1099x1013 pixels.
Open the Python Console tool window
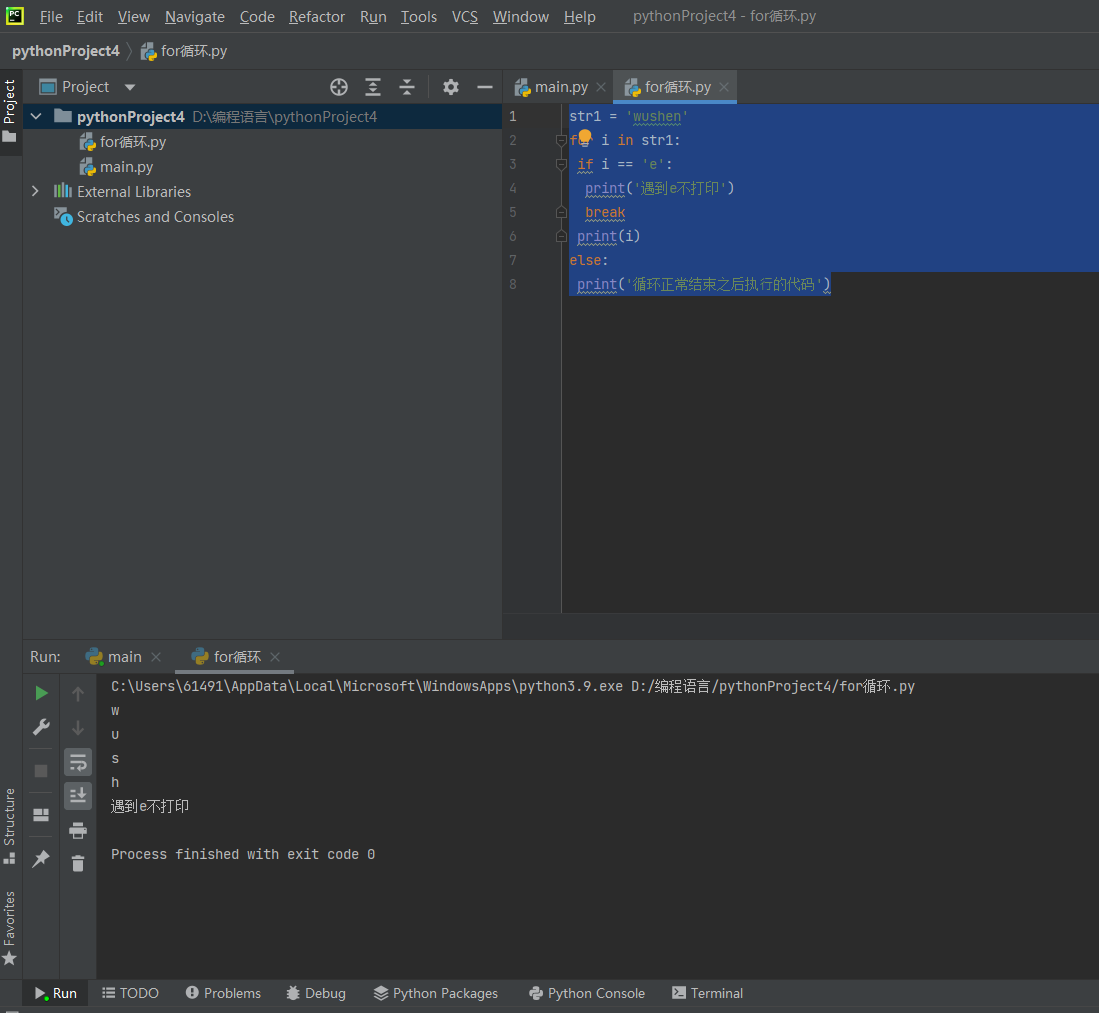pos(587,993)
